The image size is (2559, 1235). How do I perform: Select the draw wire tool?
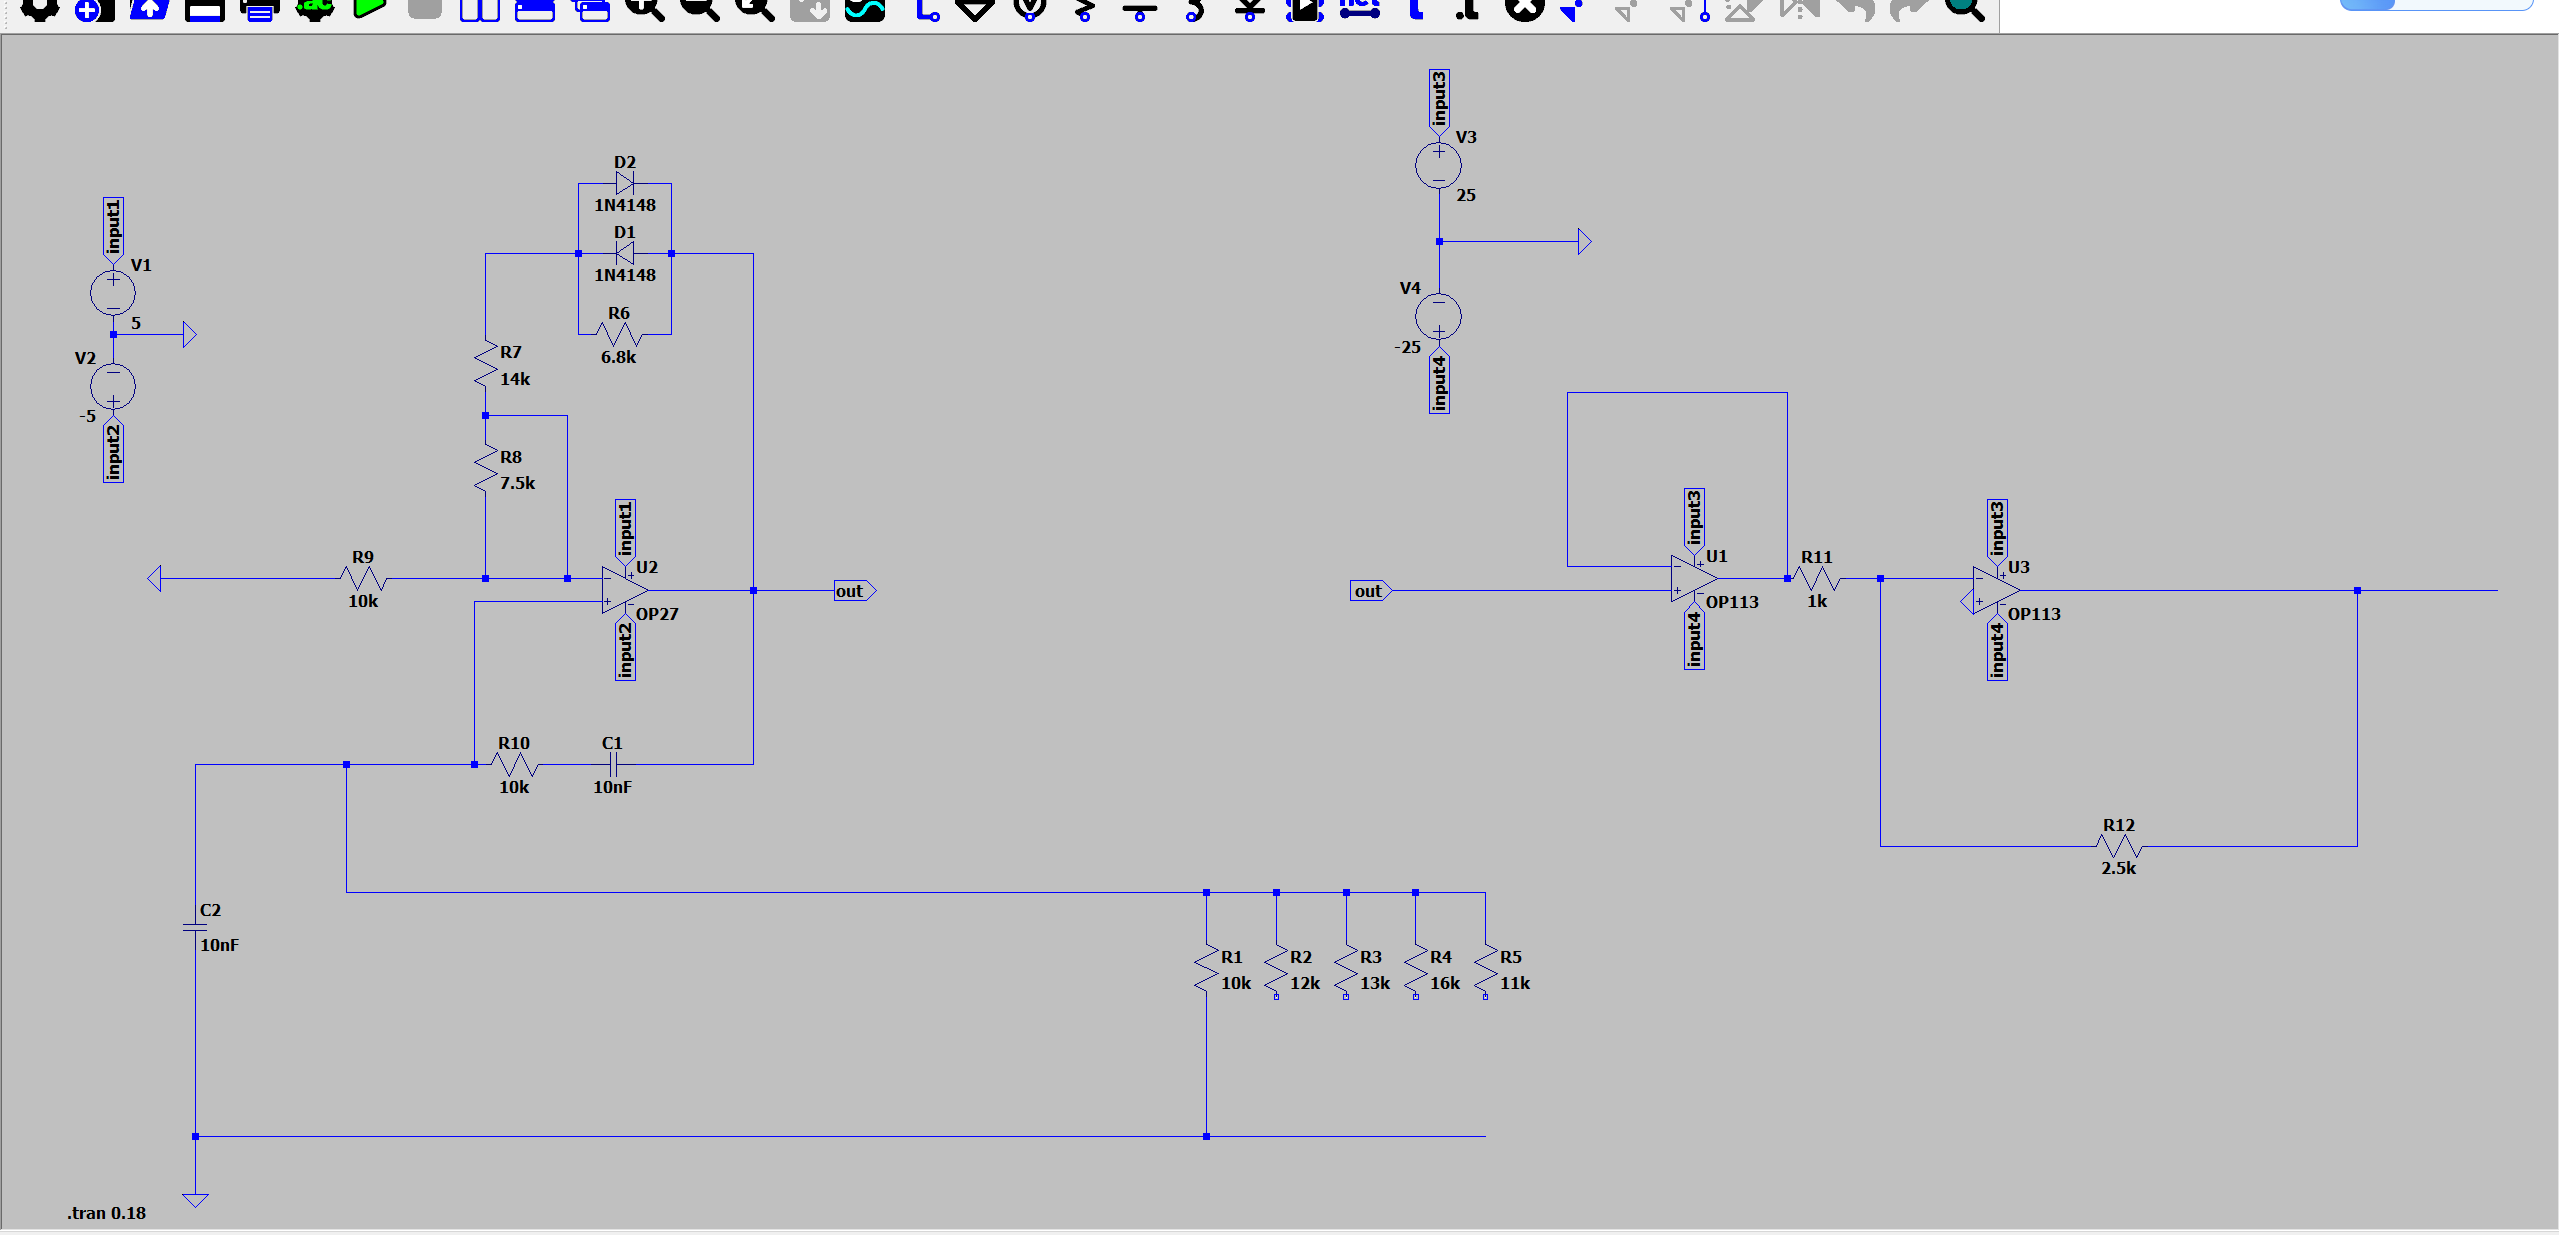927,10
